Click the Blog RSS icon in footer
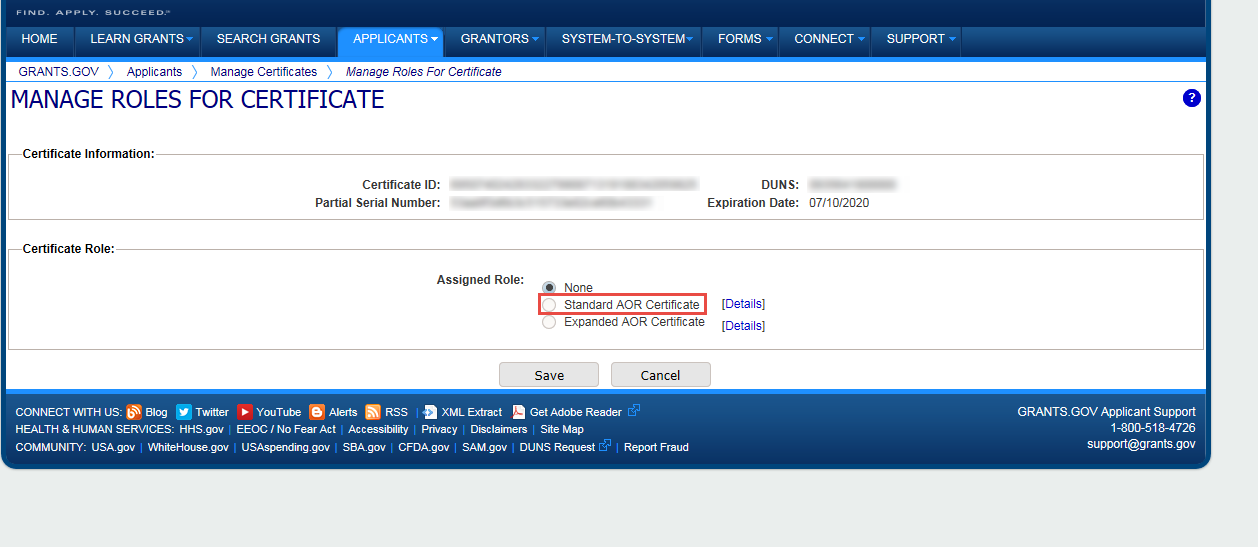The width and height of the screenshot is (1258, 547). (x=134, y=412)
